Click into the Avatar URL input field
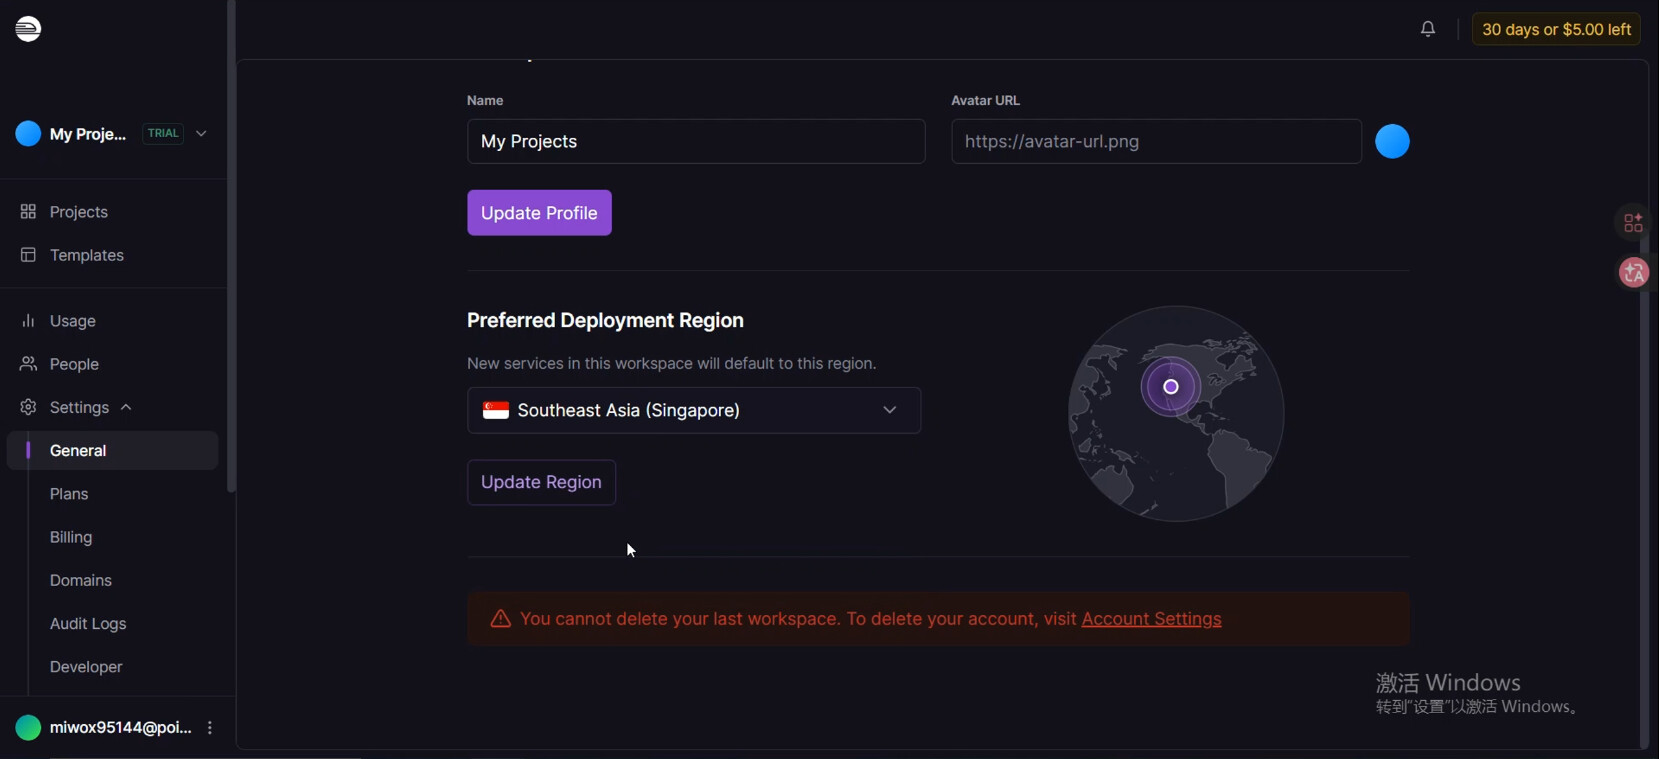This screenshot has width=1659, height=759. tap(1156, 142)
